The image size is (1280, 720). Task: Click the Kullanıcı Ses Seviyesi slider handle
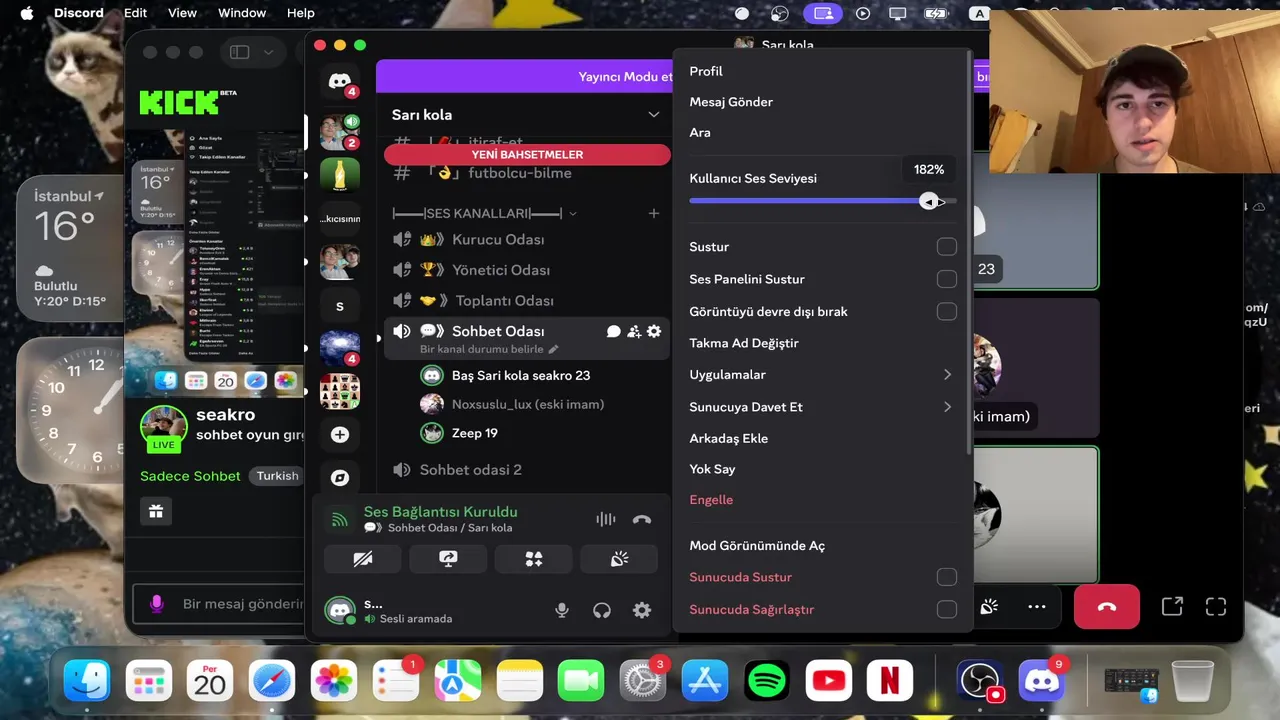(x=929, y=201)
